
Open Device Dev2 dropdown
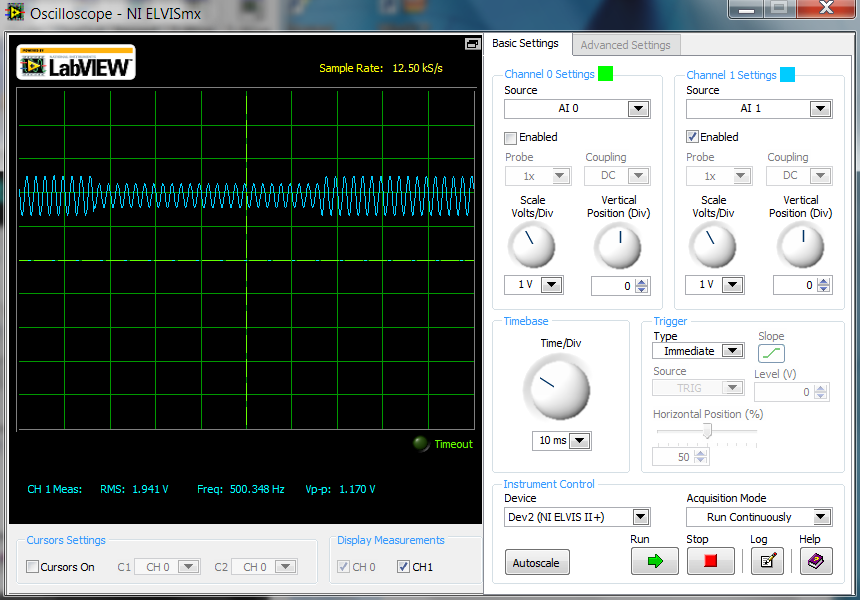[x=641, y=517]
